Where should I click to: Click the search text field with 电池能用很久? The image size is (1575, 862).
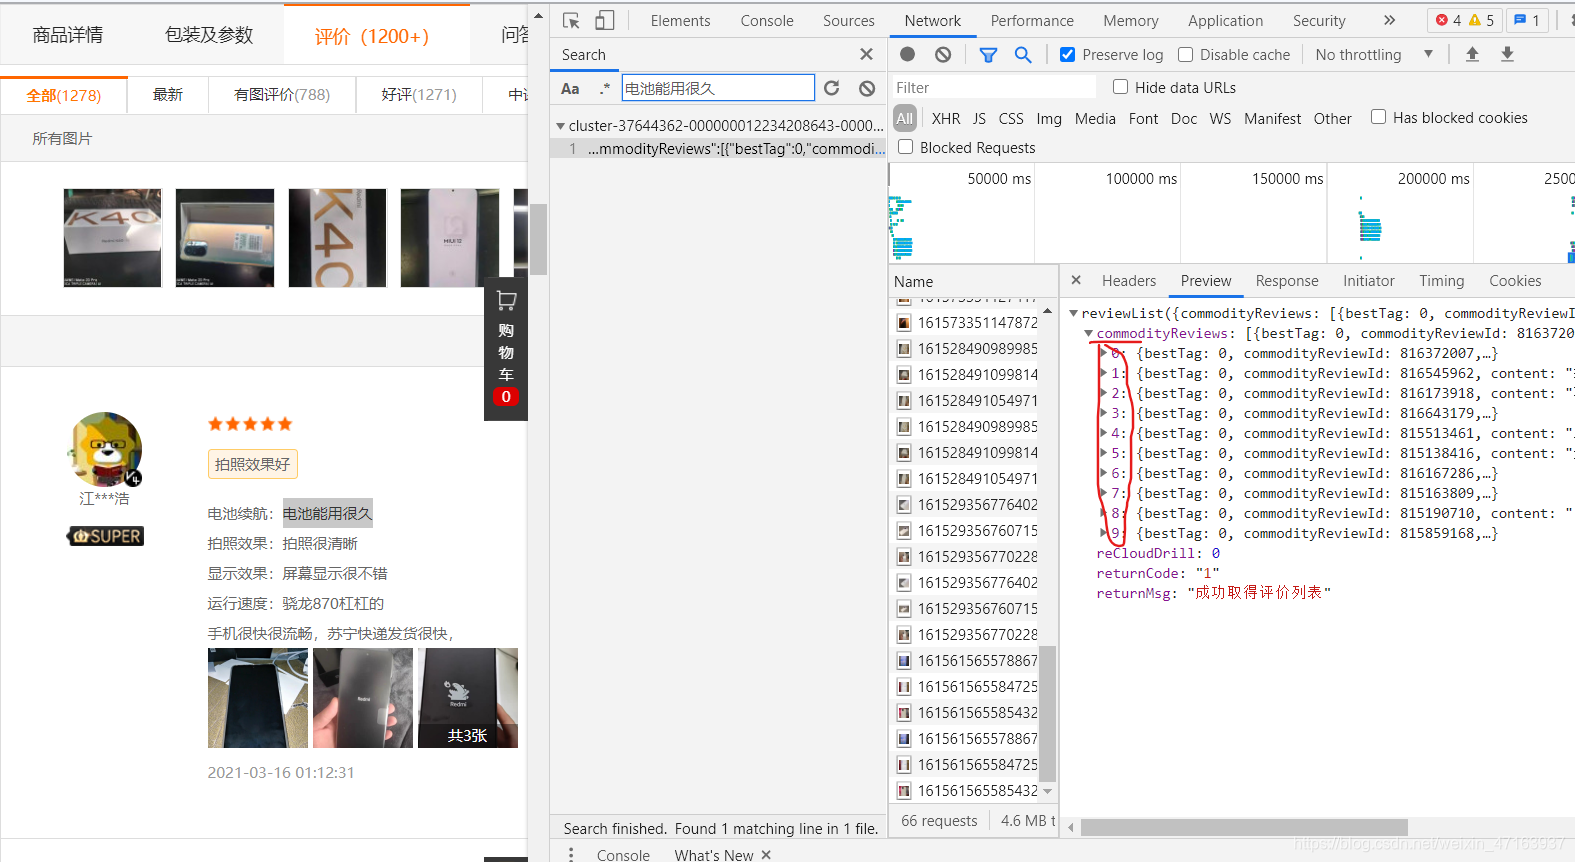(717, 89)
